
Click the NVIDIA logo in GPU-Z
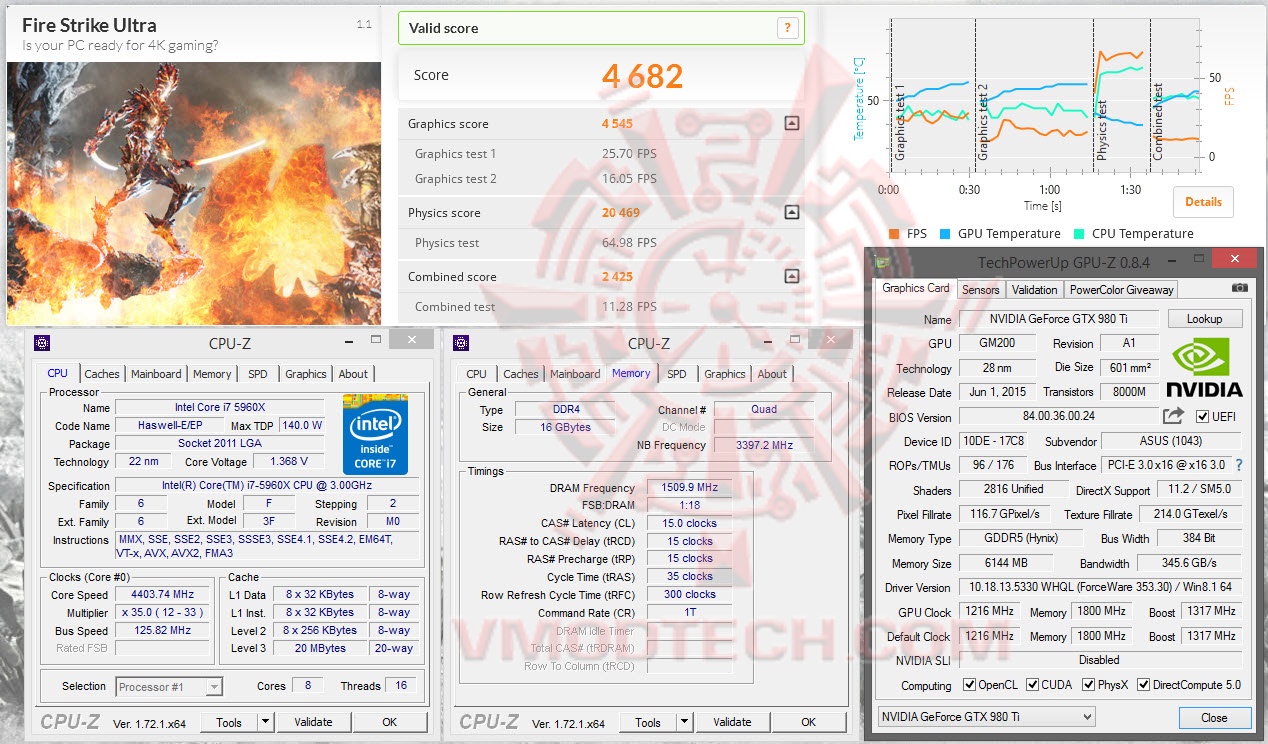(x=1204, y=367)
